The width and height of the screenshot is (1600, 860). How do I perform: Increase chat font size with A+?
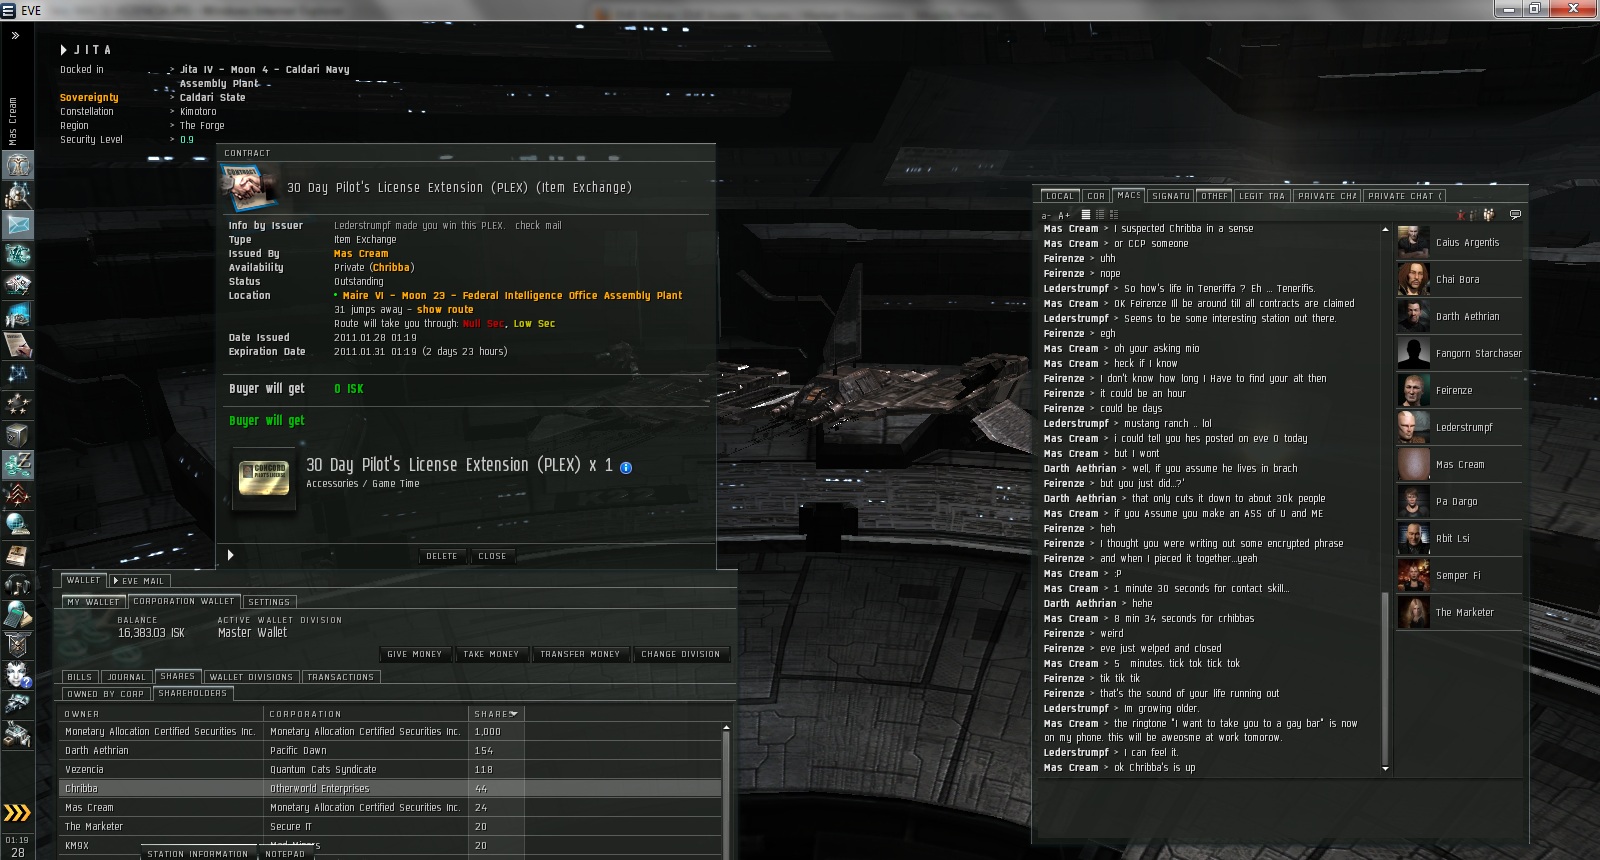pos(1063,215)
